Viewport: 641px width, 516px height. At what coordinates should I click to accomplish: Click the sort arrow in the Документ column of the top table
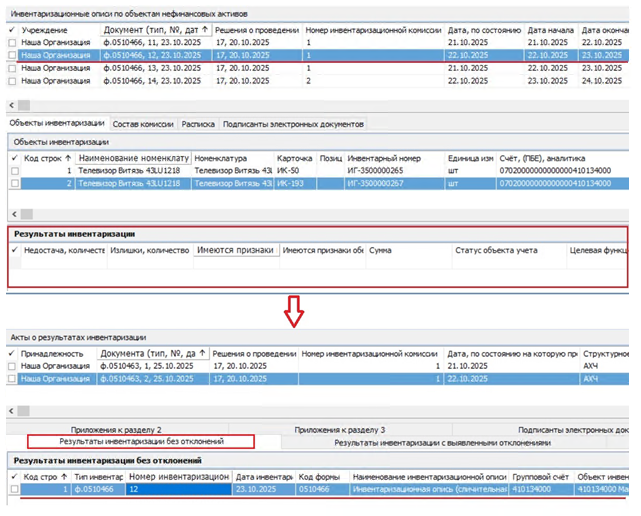tap(205, 31)
